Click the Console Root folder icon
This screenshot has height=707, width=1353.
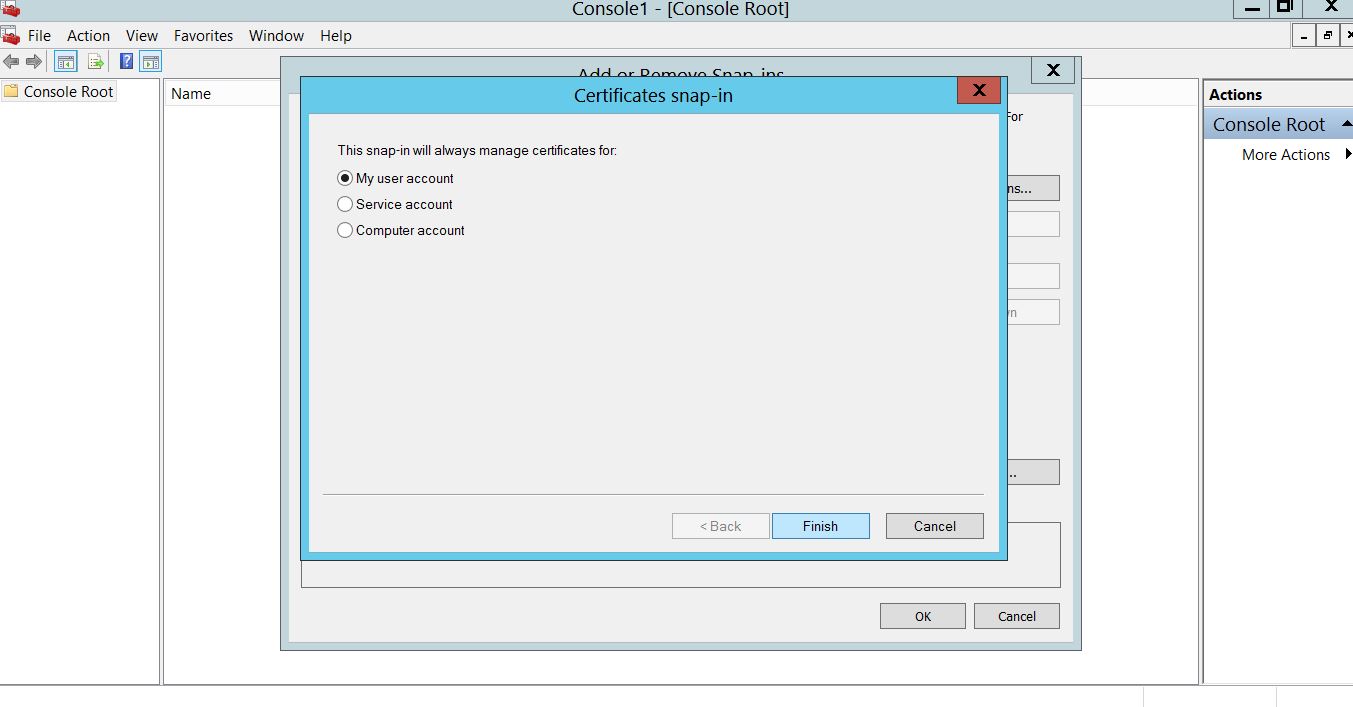click(x=11, y=91)
